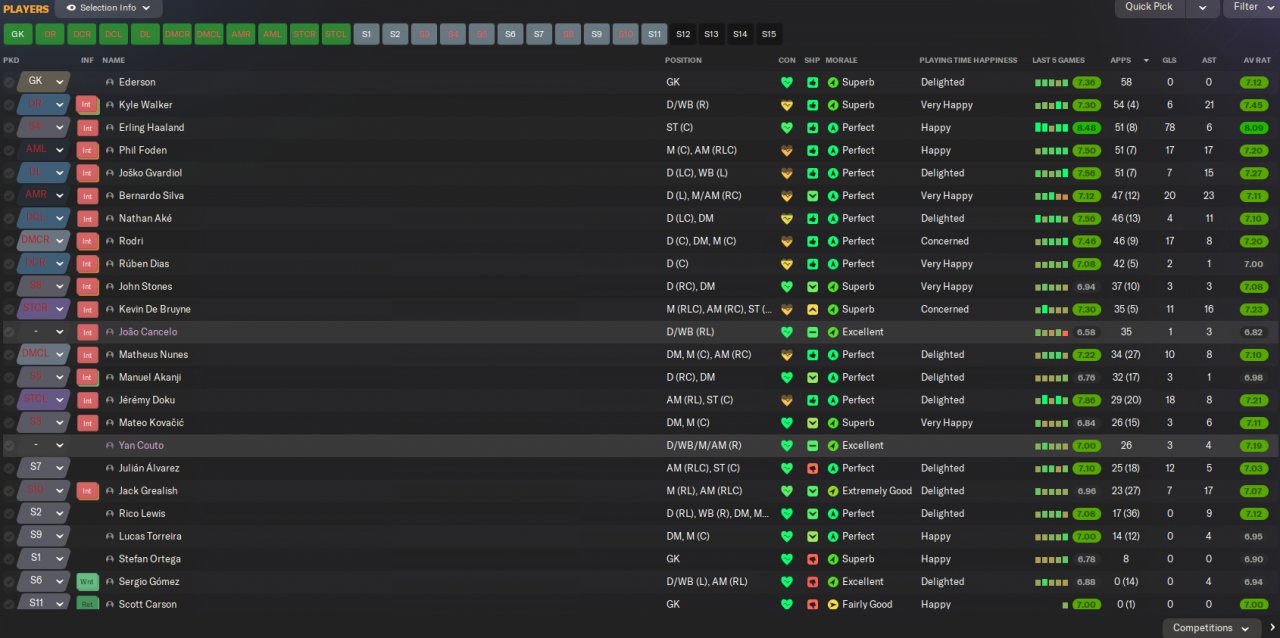Click Lucas Torreira's match sharpness icon
This screenshot has width=1280, height=638.
813,536
